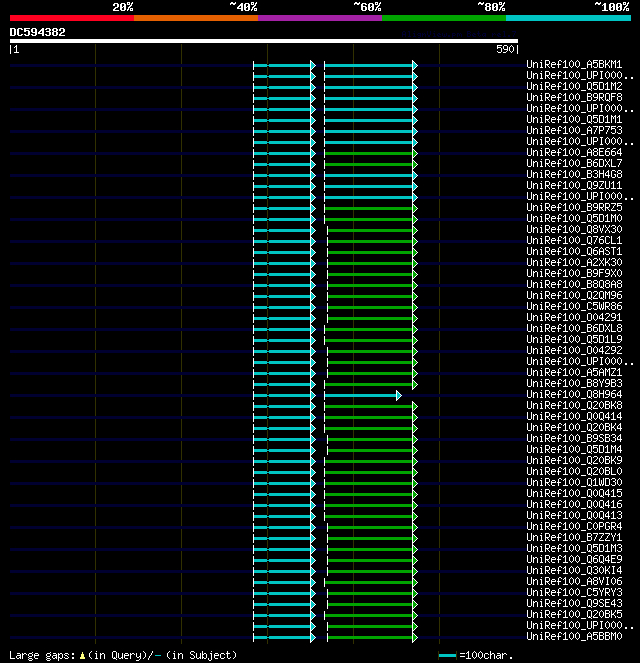640x663 pixels.
Task: Select the UniRef100_B7ZZY1 label
Action: 574,537
